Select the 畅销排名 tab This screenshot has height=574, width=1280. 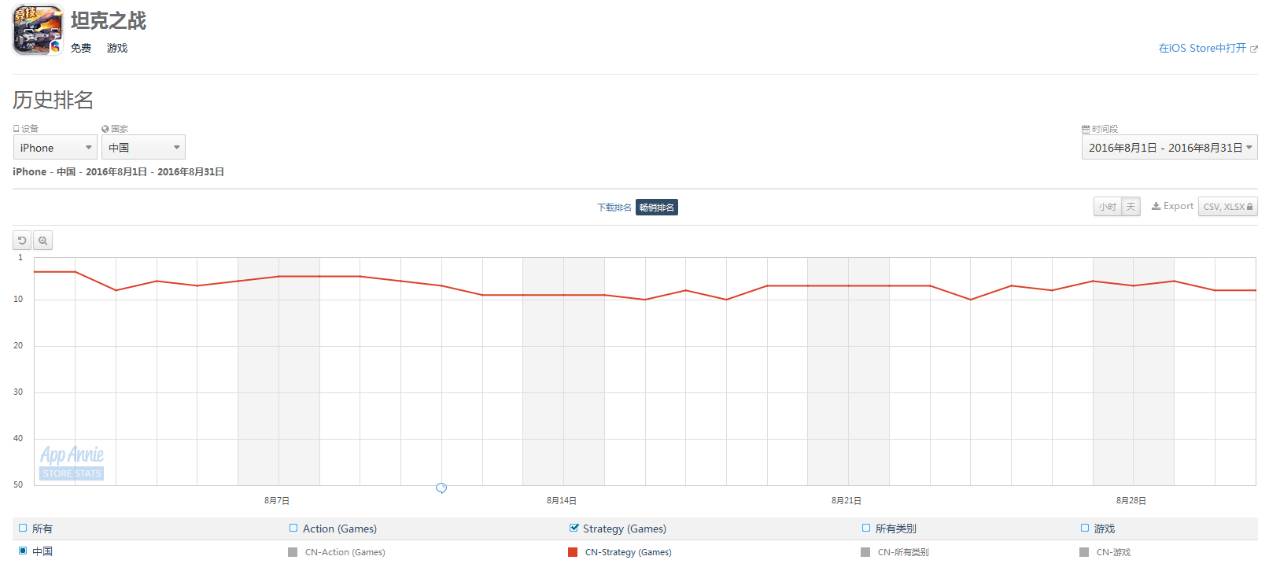(657, 207)
